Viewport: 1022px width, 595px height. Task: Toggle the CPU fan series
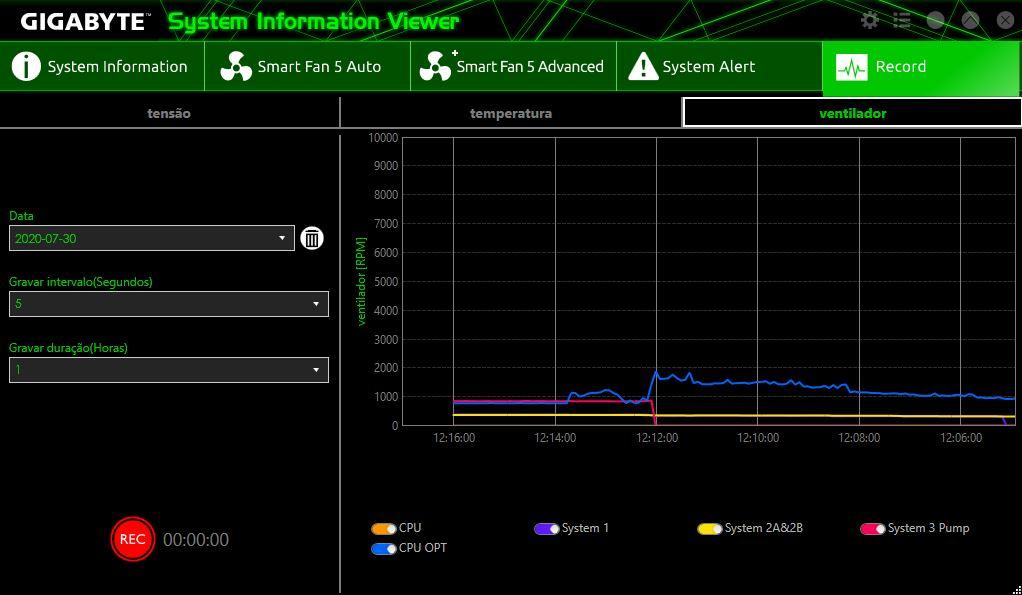point(384,529)
